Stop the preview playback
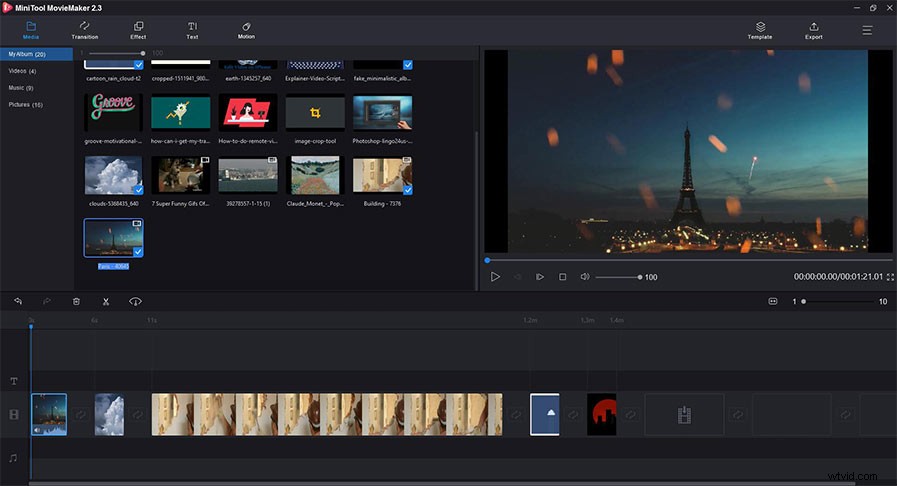 point(562,277)
